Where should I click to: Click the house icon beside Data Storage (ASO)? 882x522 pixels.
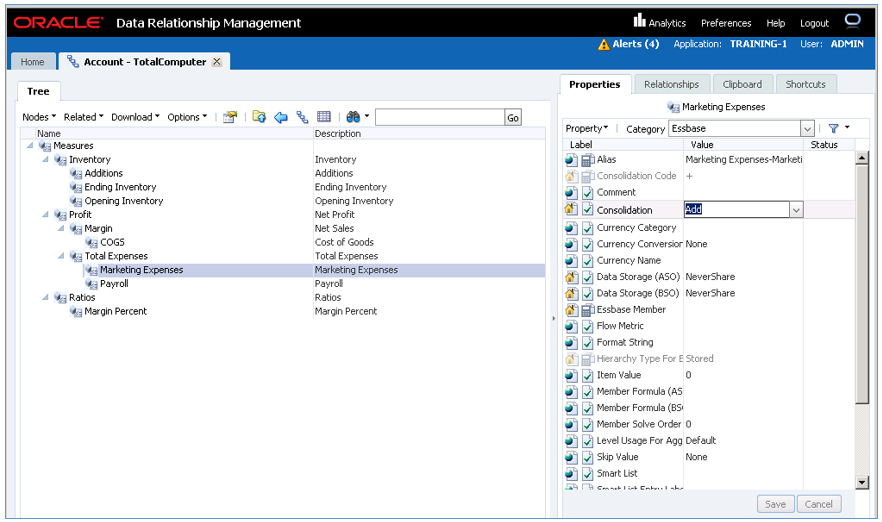[x=571, y=277]
